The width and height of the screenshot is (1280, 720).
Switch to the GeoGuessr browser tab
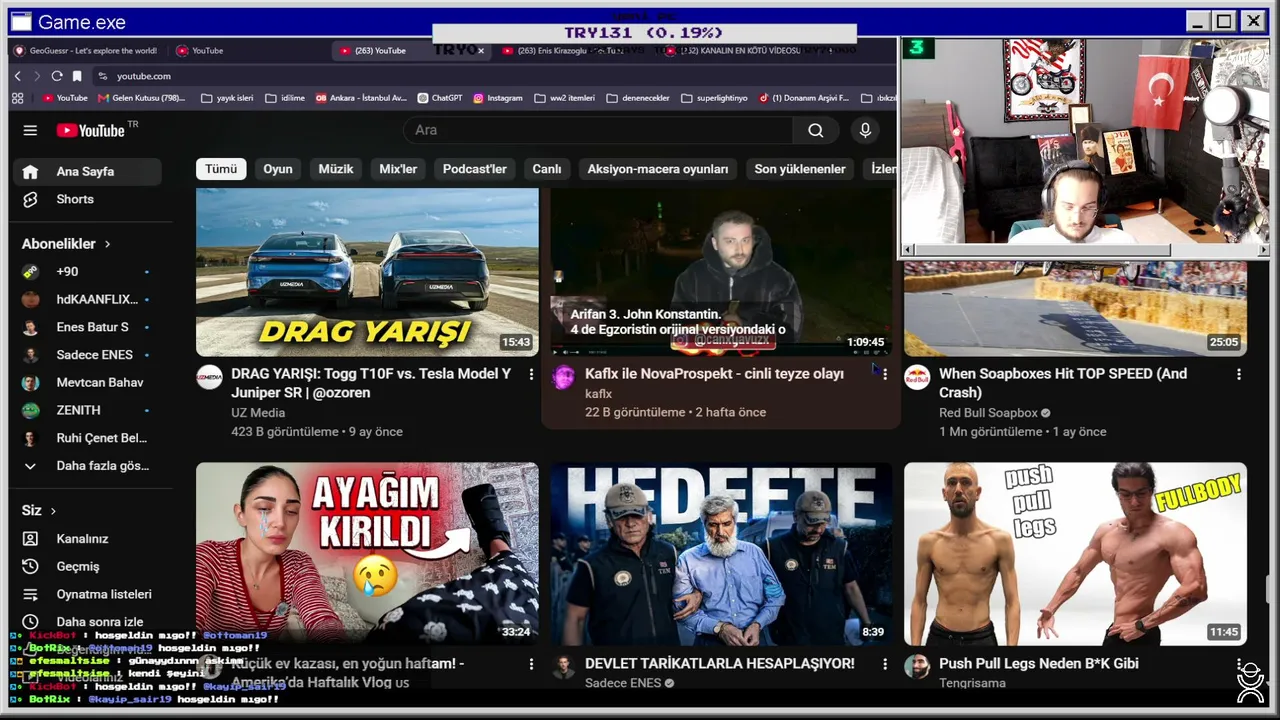85,51
